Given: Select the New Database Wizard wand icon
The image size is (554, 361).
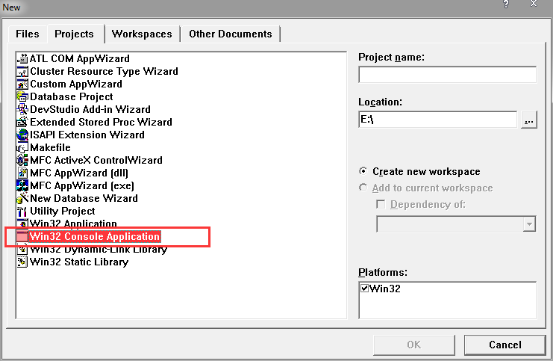Looking at the screenshot, I should (x=22, y=199).
